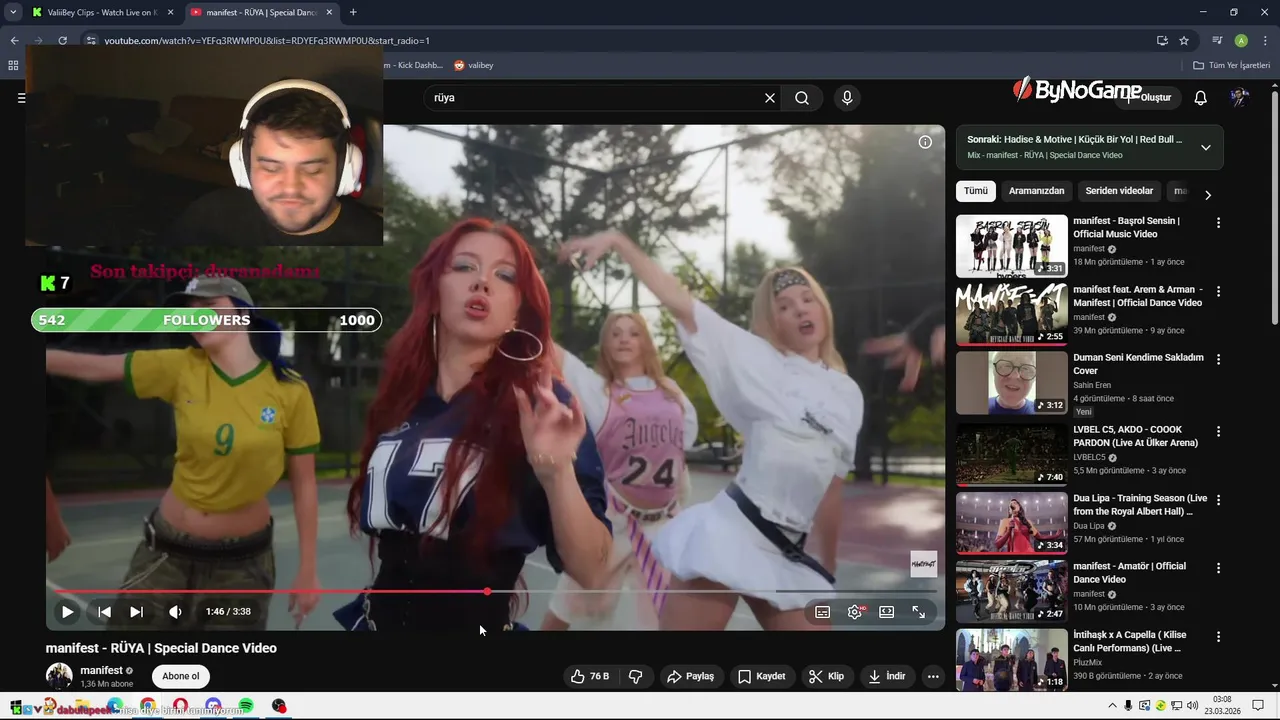
Task: Open the taskbar clock showing 03:08
Action: (1222, 706)
